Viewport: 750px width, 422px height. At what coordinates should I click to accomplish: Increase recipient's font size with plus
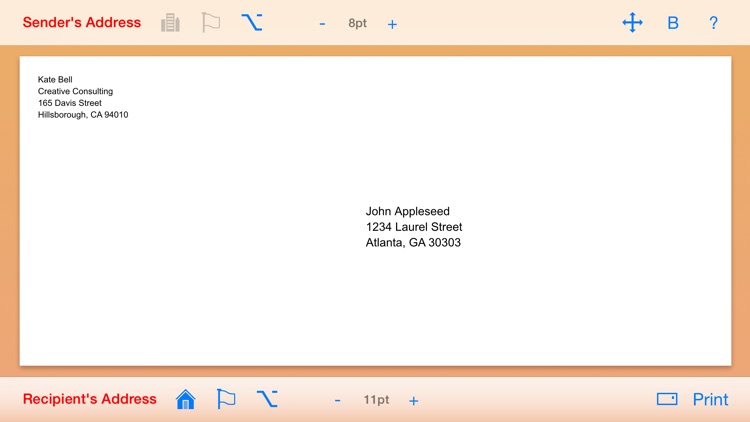pyautogui.click(x=414, y=400)
